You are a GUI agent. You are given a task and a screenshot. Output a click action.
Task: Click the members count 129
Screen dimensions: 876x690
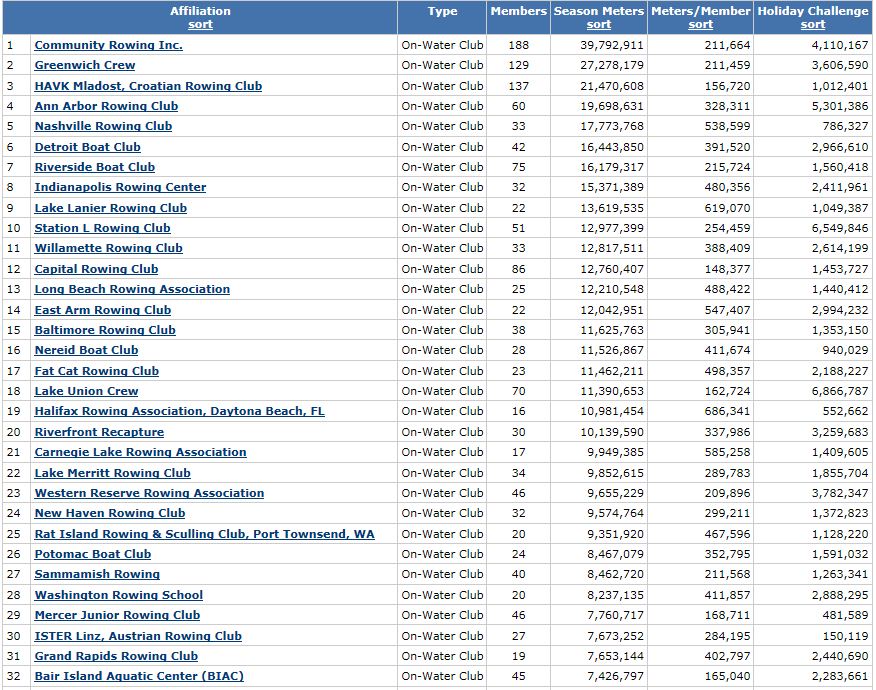[x=518, y=65]
